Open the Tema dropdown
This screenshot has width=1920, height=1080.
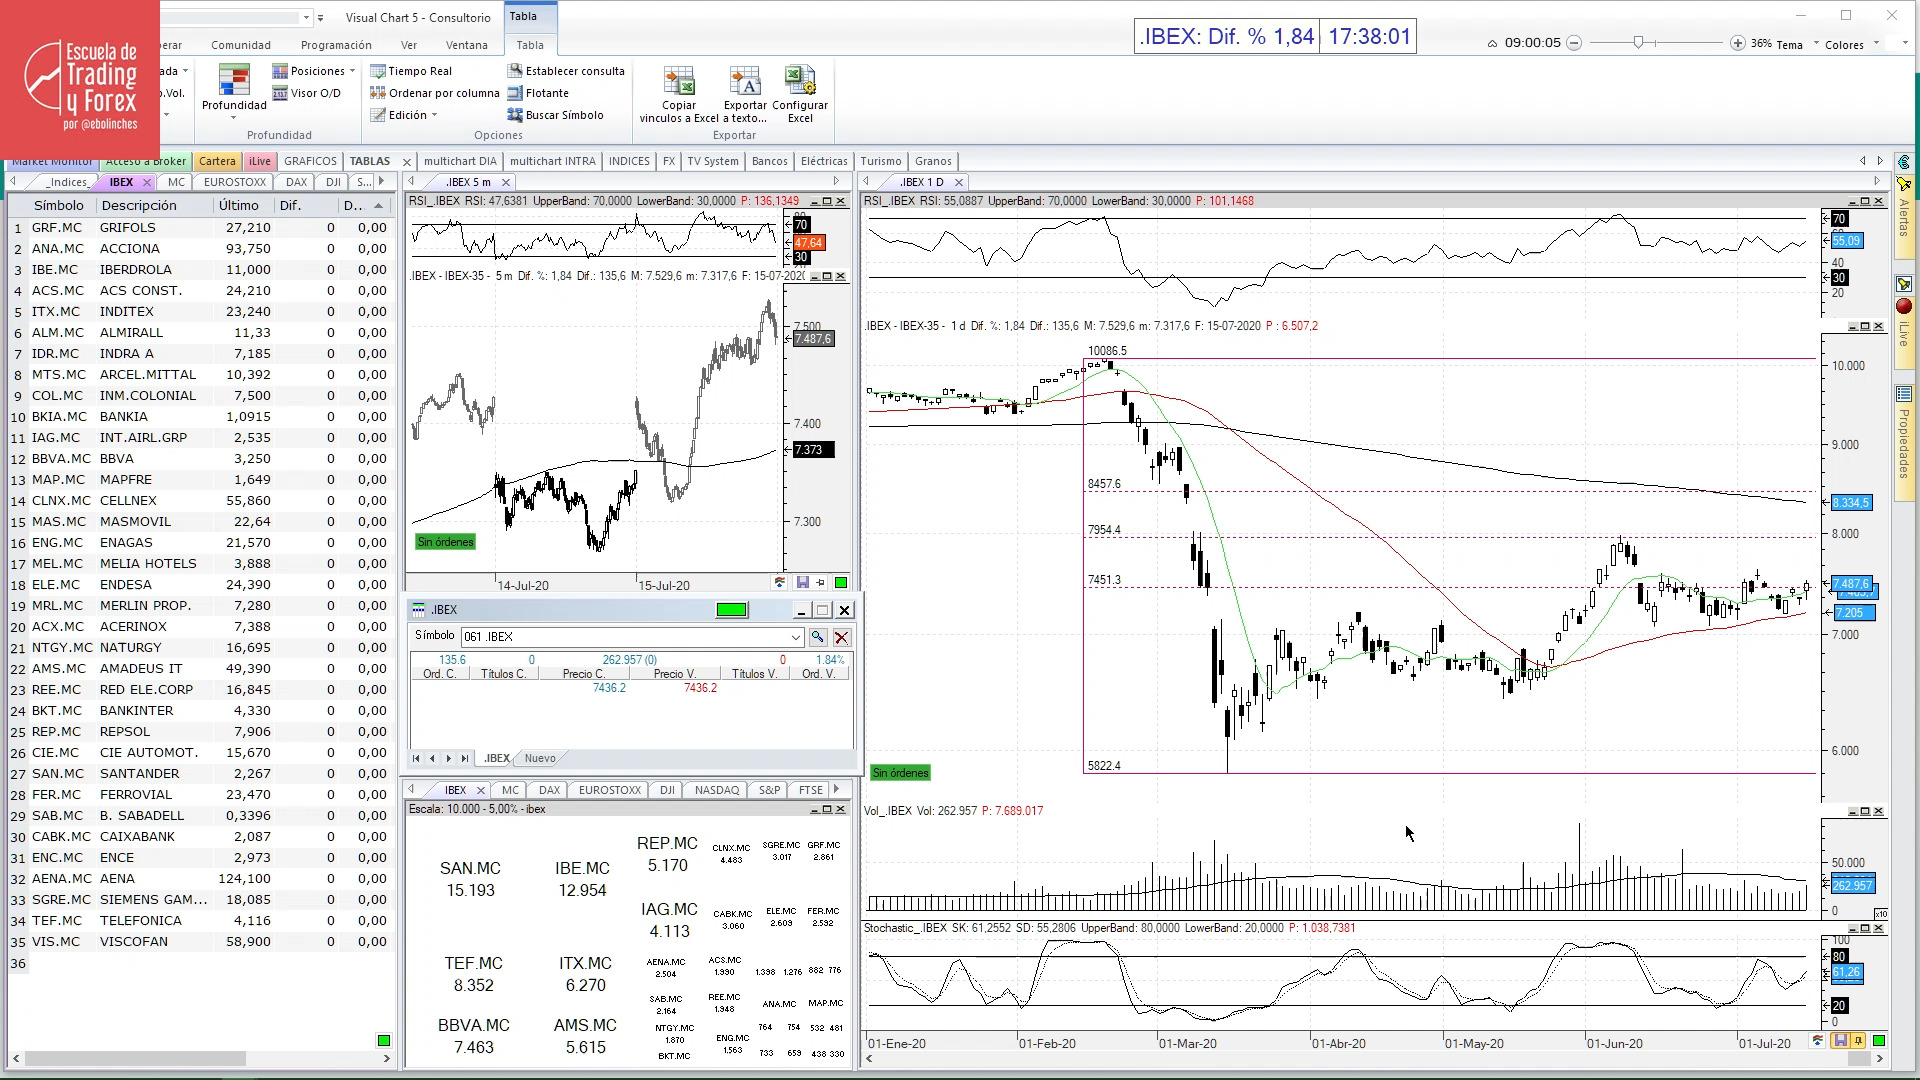[x=1796, y=44]
